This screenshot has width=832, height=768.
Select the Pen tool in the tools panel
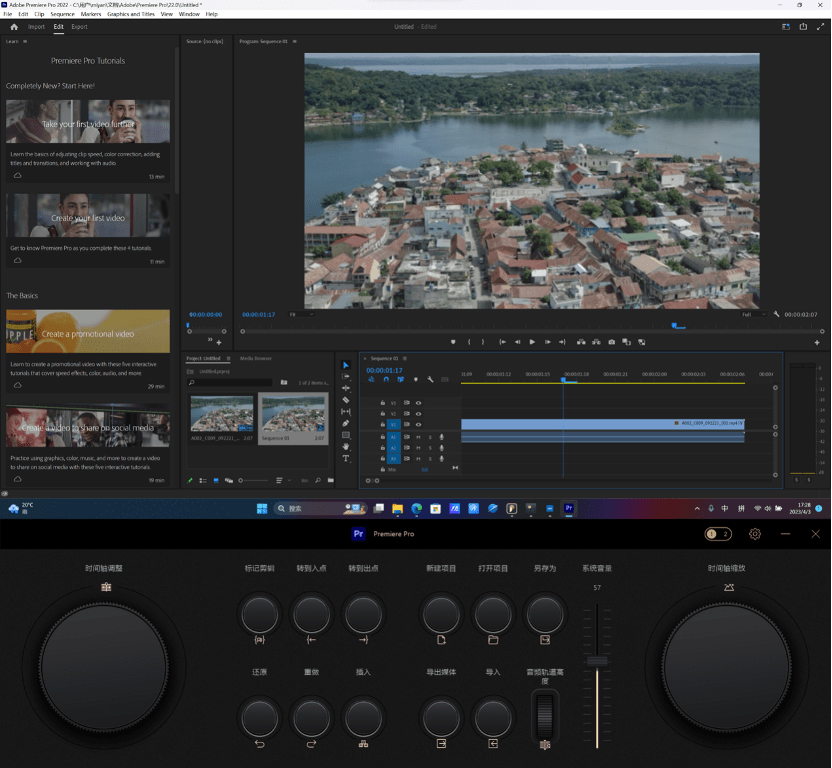[x=346, y=423]
